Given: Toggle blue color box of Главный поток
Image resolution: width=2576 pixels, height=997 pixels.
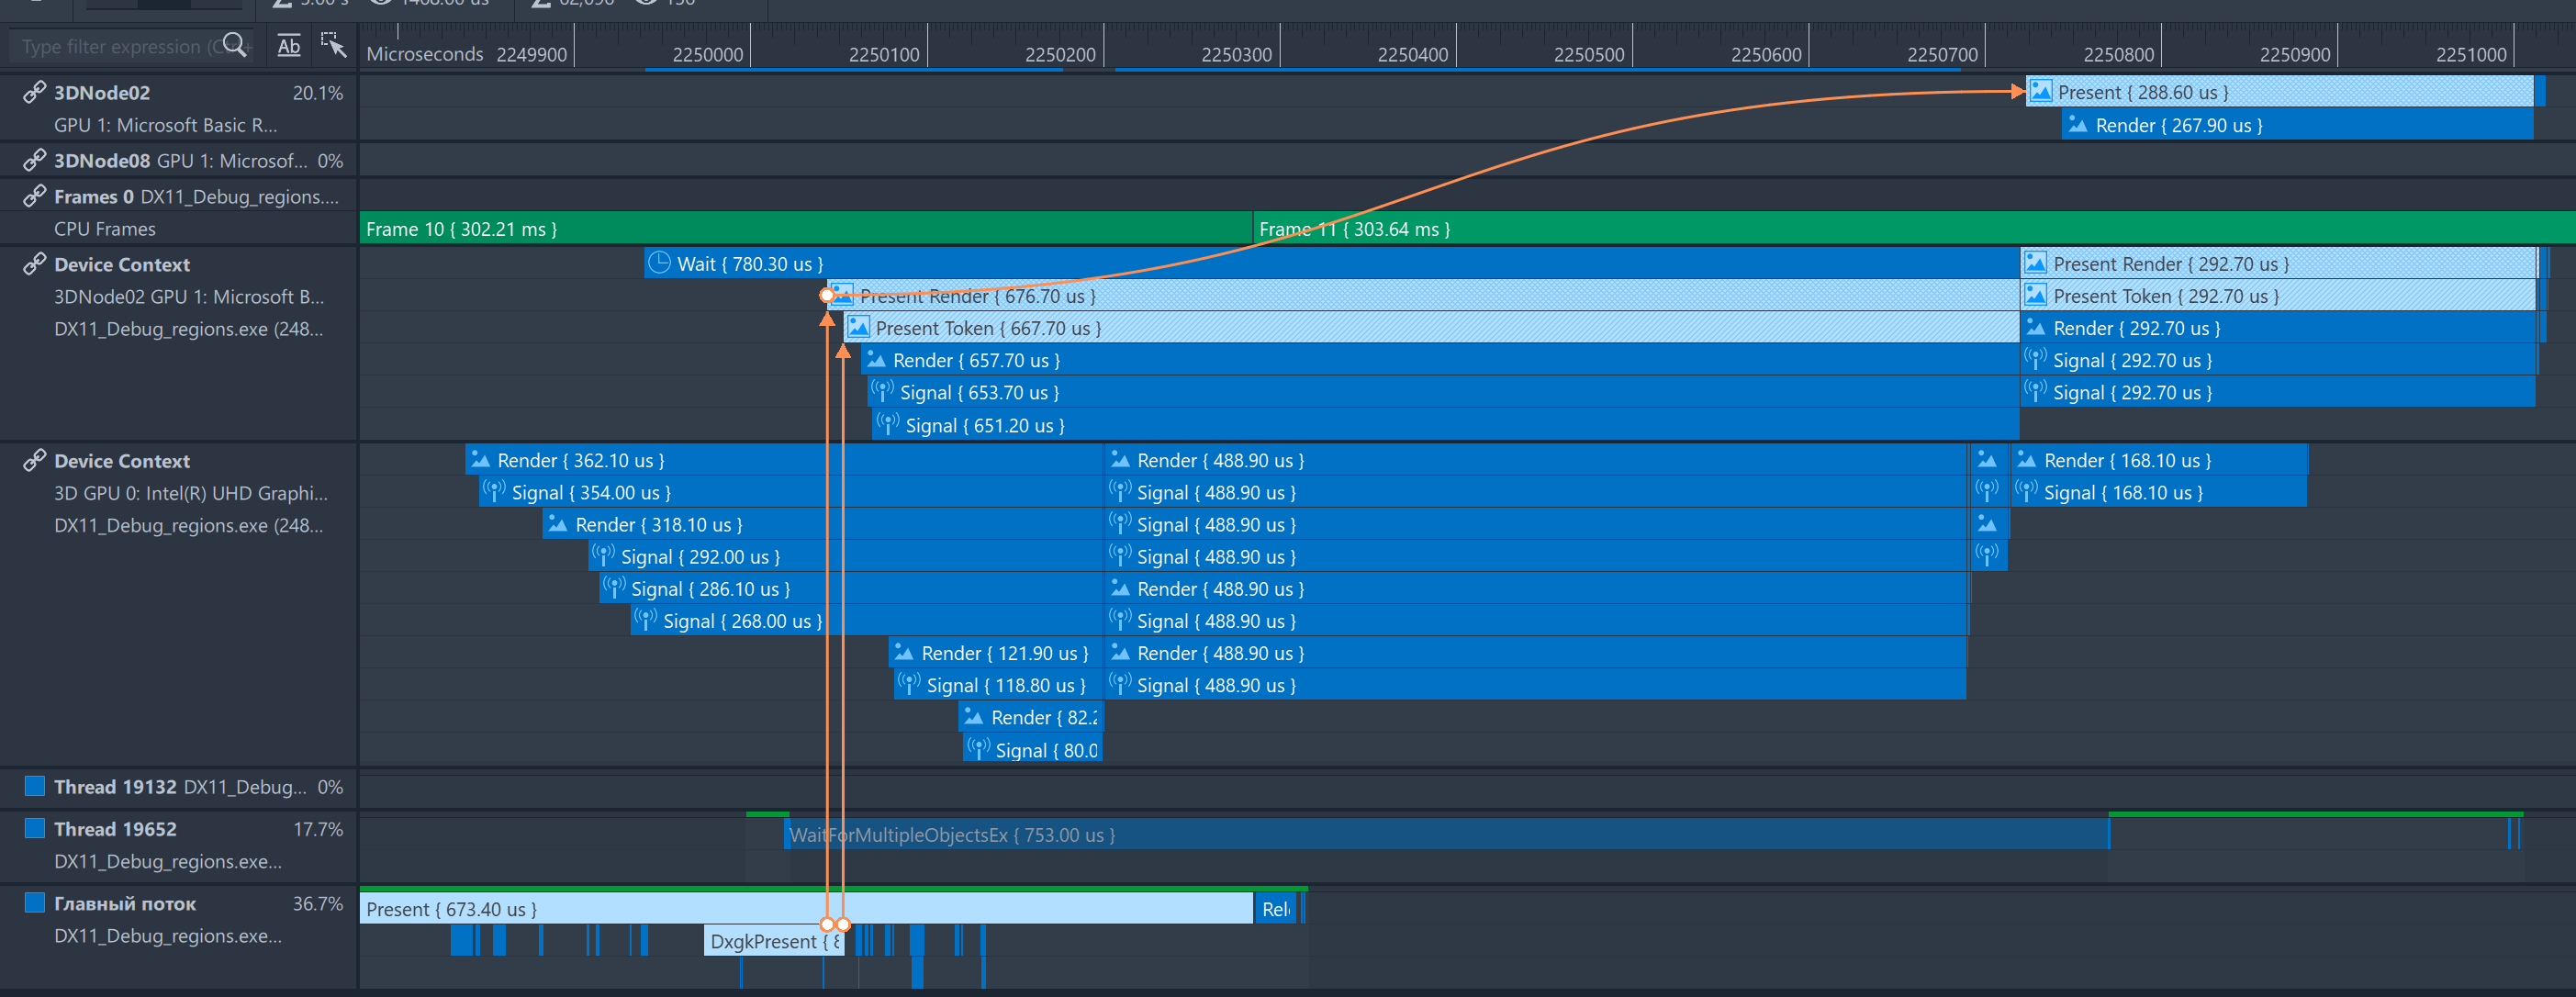Looking at the screenshot, I should pyautogui.click(x=35, y=903).
